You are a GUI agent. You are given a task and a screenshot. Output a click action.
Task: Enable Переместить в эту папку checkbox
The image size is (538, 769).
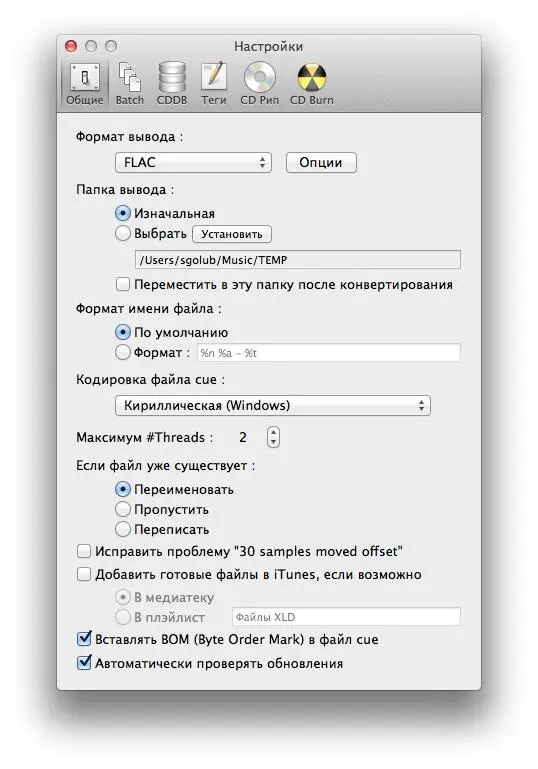click(x=123, y=284)
